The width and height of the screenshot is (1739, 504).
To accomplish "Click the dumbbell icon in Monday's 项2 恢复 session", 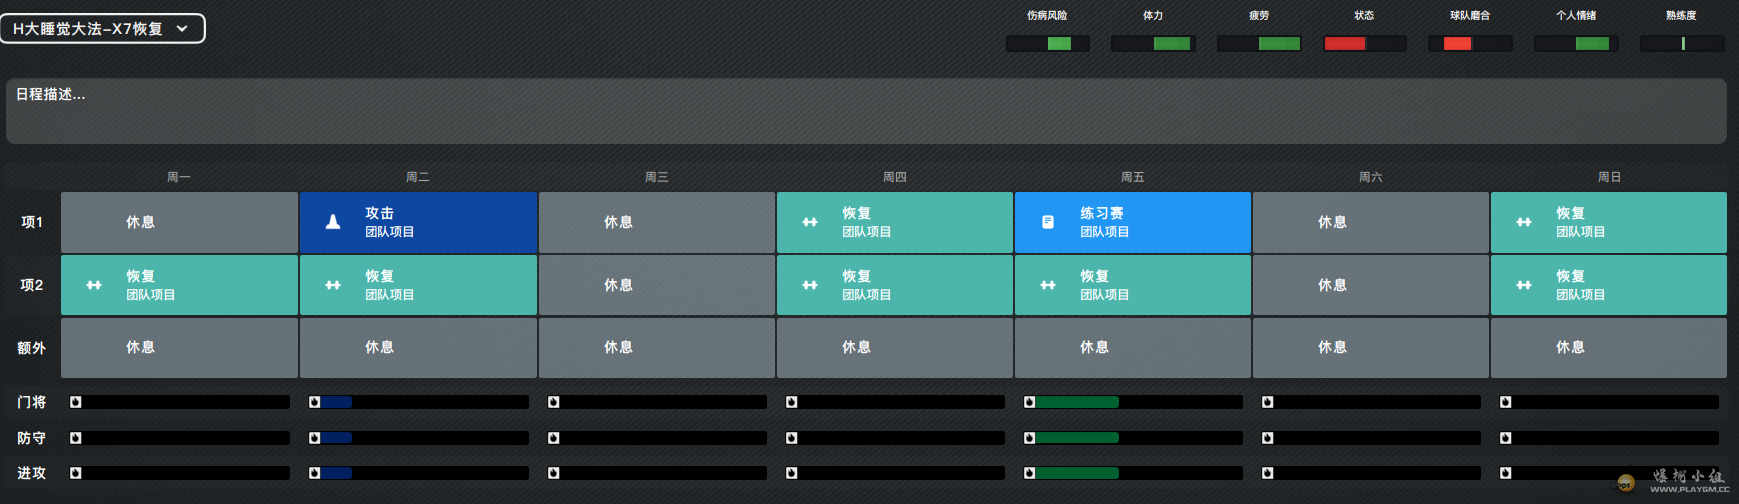I will point(94,285).
